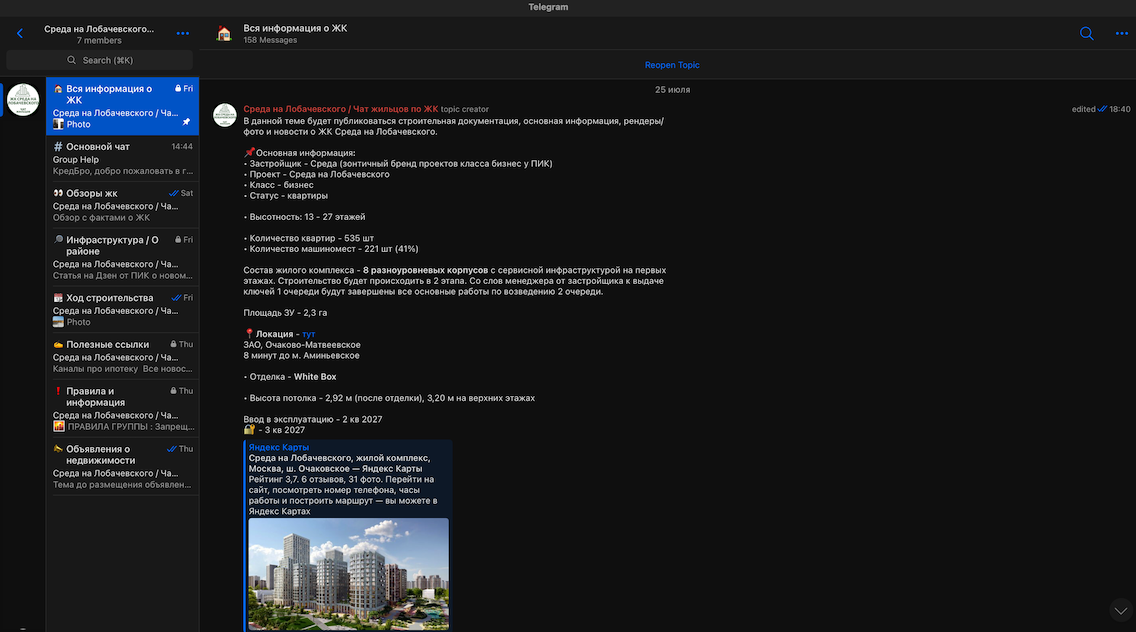
Task: Click the icon of Полезные ссылки topic
Action: (58, 345)
